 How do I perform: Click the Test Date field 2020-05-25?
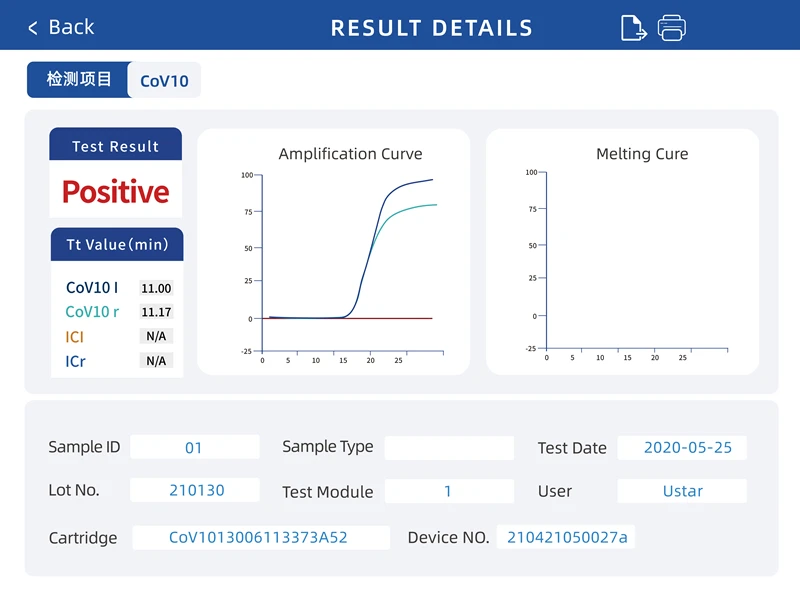pyautogui.click(x=682, y=448)
